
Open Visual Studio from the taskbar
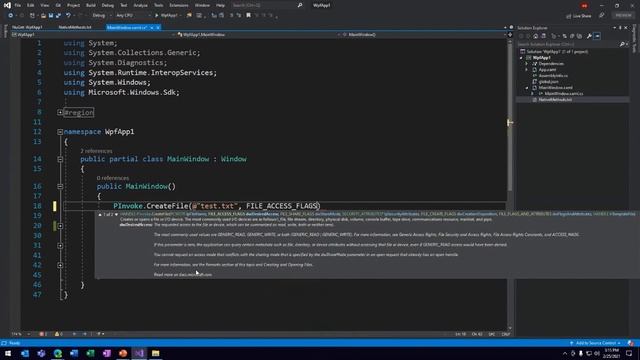(139, 353)
